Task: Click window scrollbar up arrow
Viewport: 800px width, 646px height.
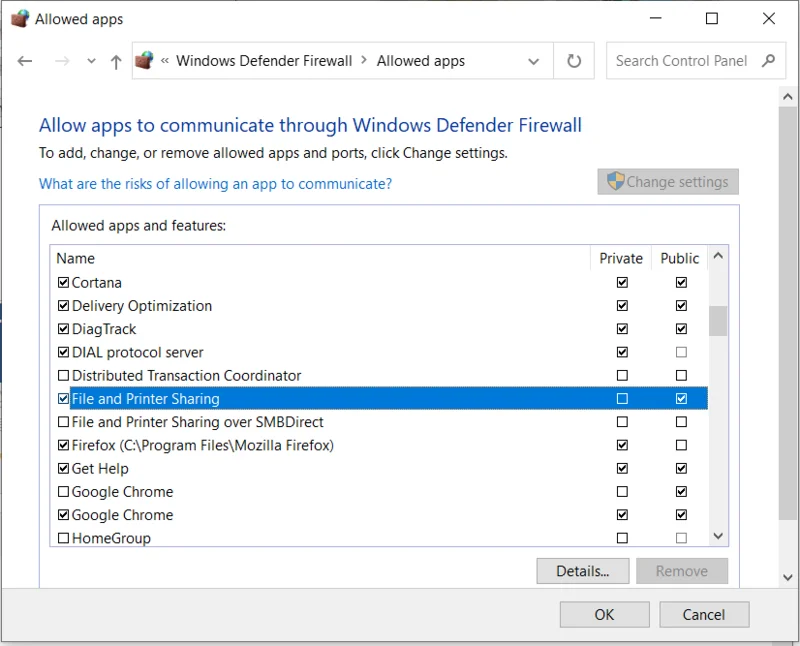Action: coord(788,96)
